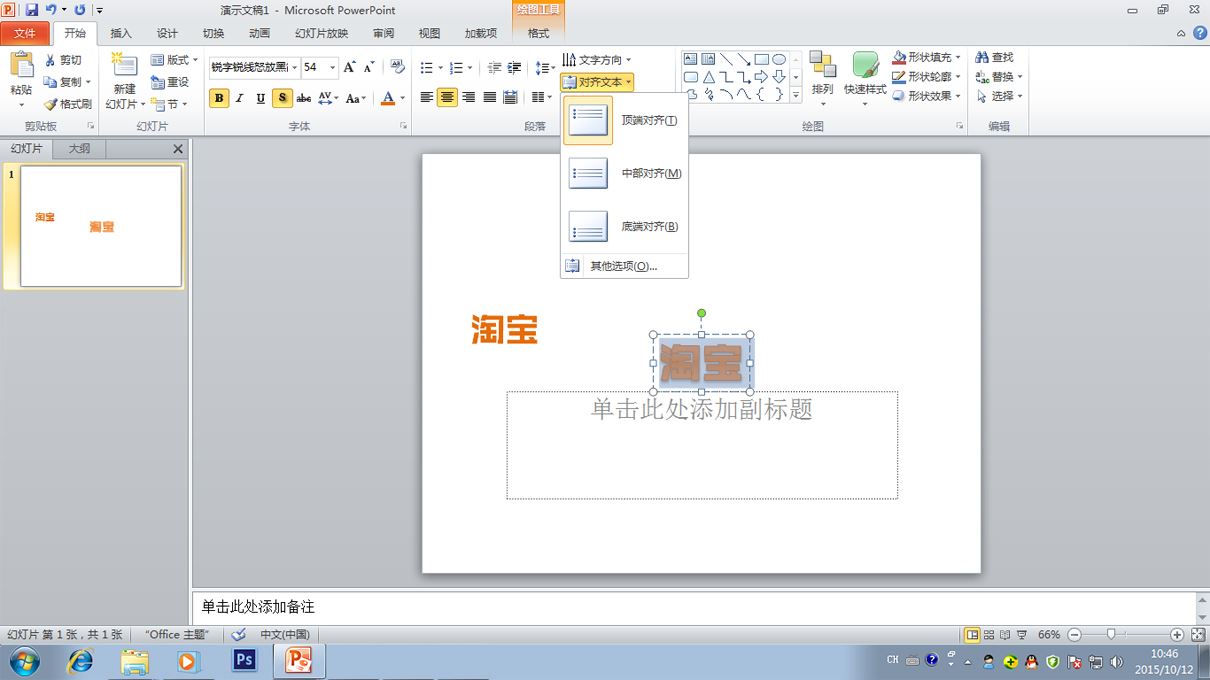Click the 粘贴 Paste button

click(x=21, y=79)
